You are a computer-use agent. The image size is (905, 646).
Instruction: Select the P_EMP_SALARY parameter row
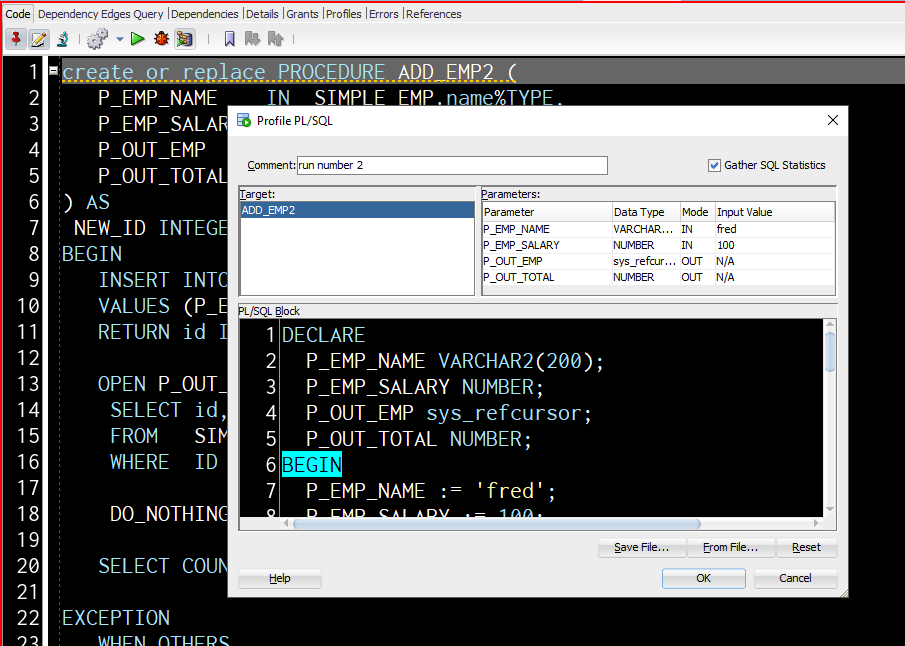pyautogui.click(x=659, y=245)
